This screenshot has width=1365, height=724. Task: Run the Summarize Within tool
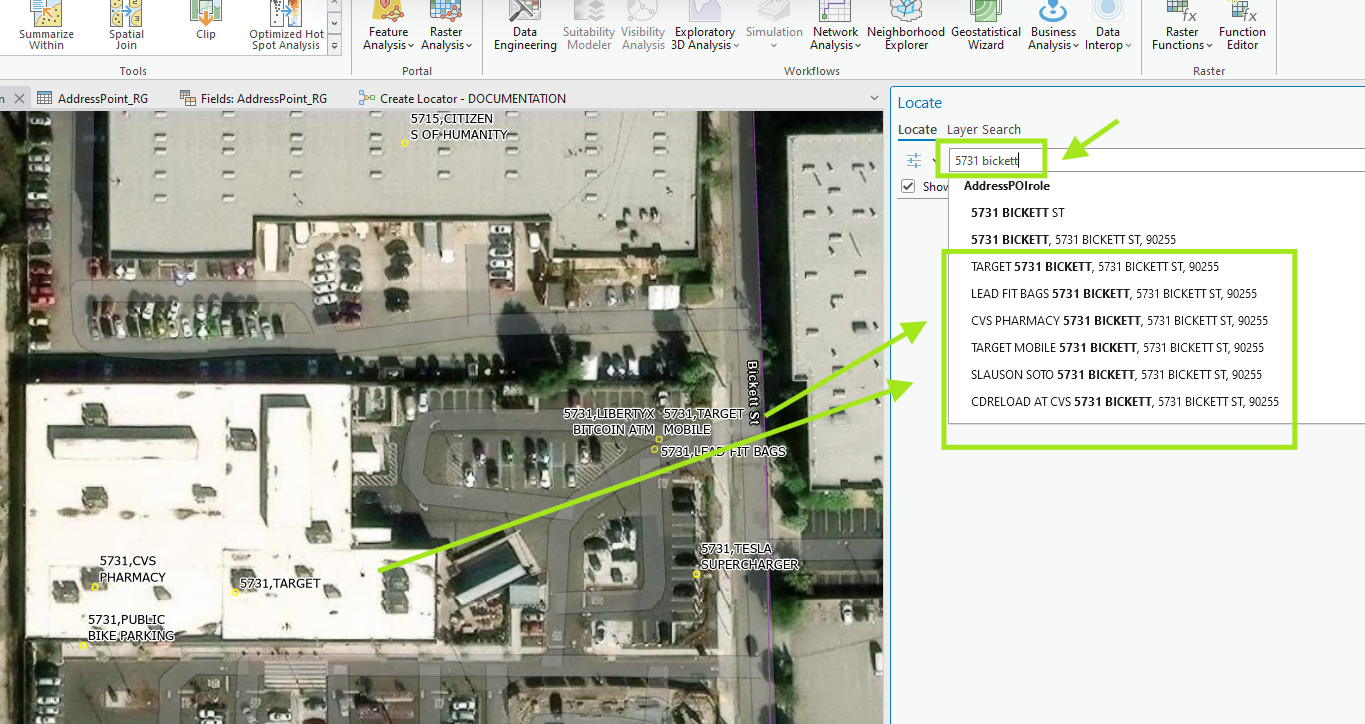coord(46,26)
